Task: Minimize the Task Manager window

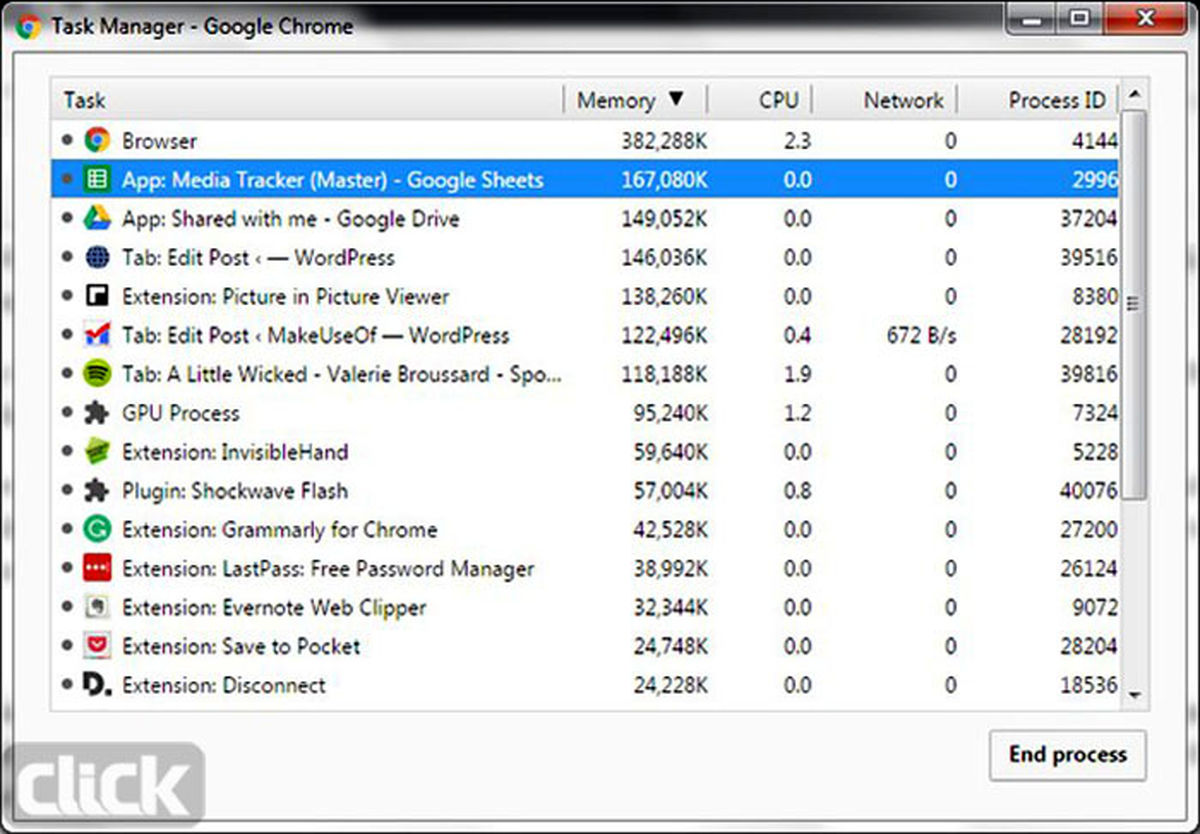Action: 1031,20
